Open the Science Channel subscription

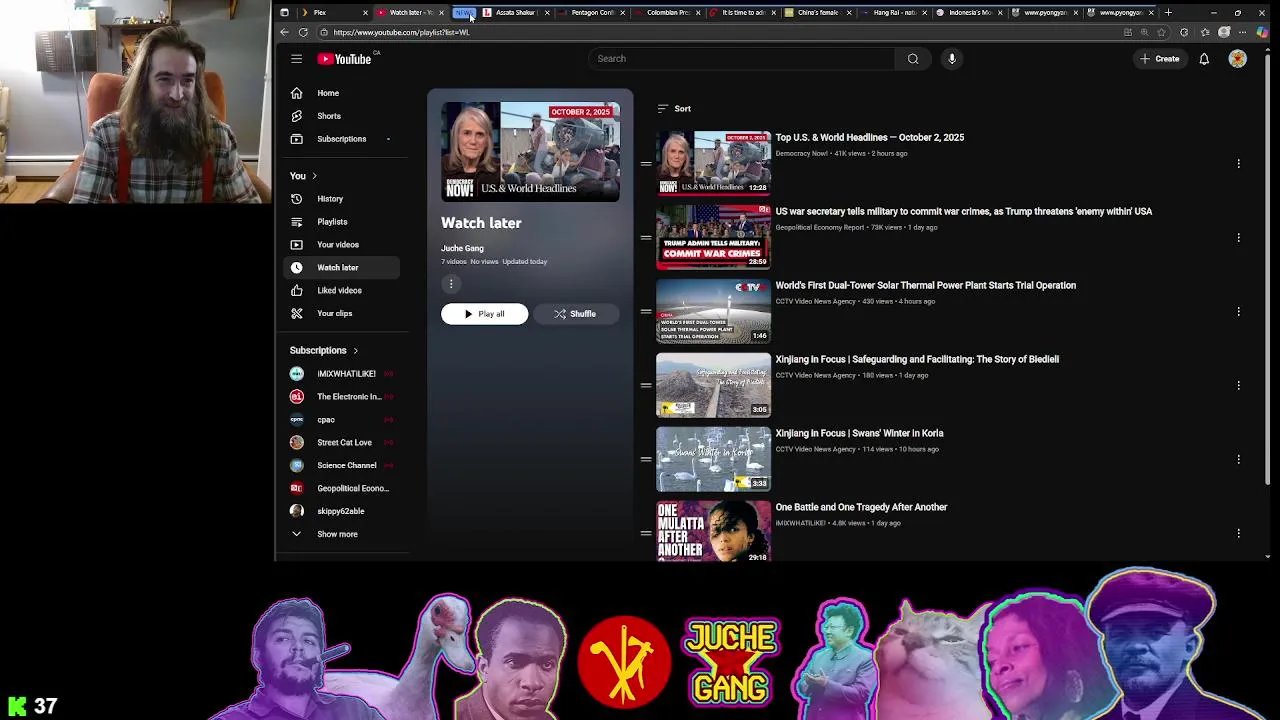pyautogui.click(x=340, y=466)
